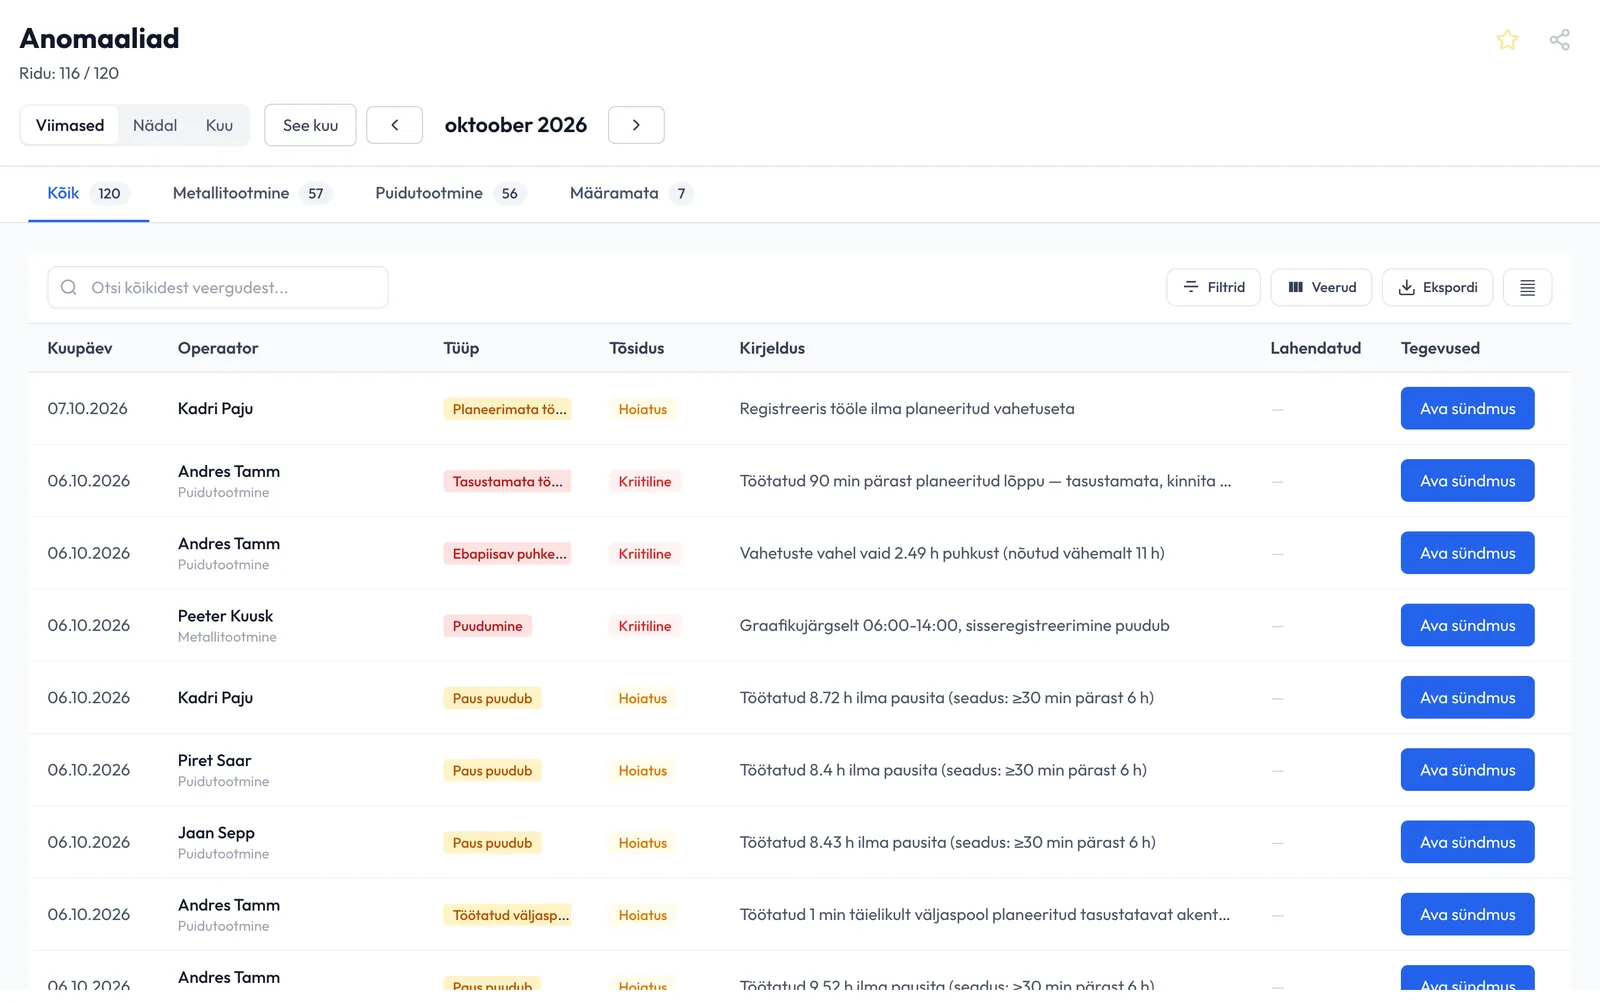Viewport: 1600px width, 1003px height.
Task: Click Kriitiline badge in Peeter Kuusk row
Action: (x=644, y=626)
